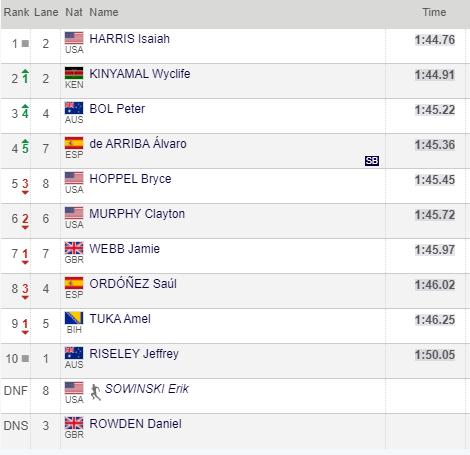Click the Name column header
The height and width of the screenshot is (455, 470).
pyautogui.click(x=104, y=12)
